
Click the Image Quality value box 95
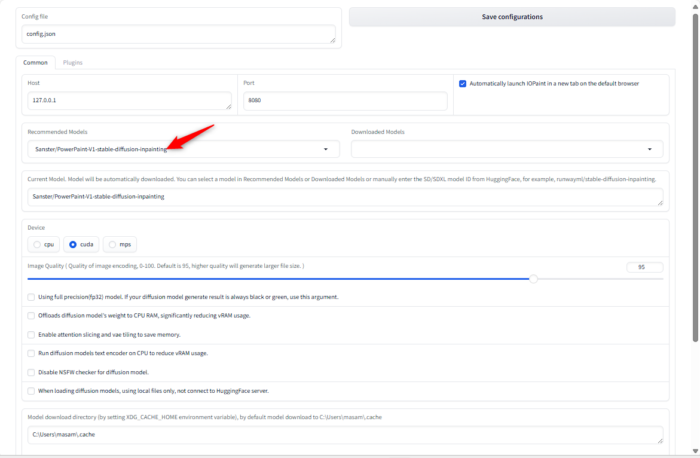[x=645, y=267]
